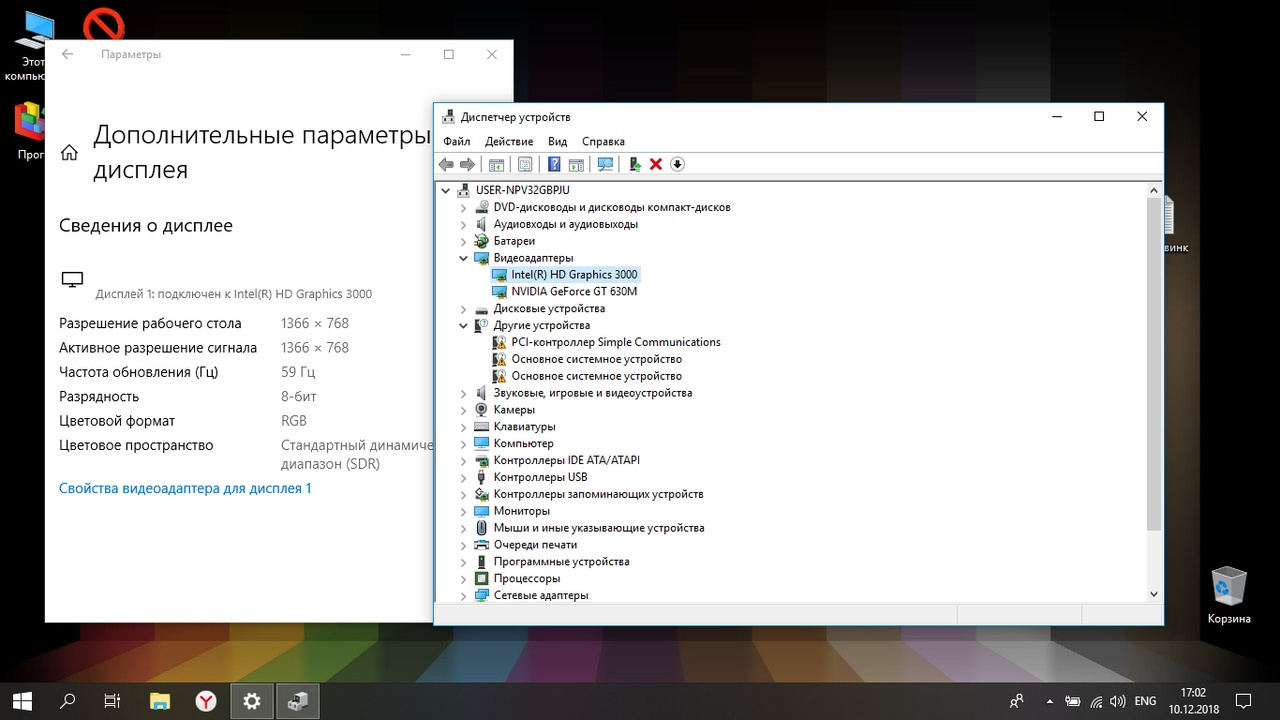Open Wi-Fi network tray icon
The height and width of the screenshot is (720, 1280).
pyautogui.click(x=1096, y=701)
